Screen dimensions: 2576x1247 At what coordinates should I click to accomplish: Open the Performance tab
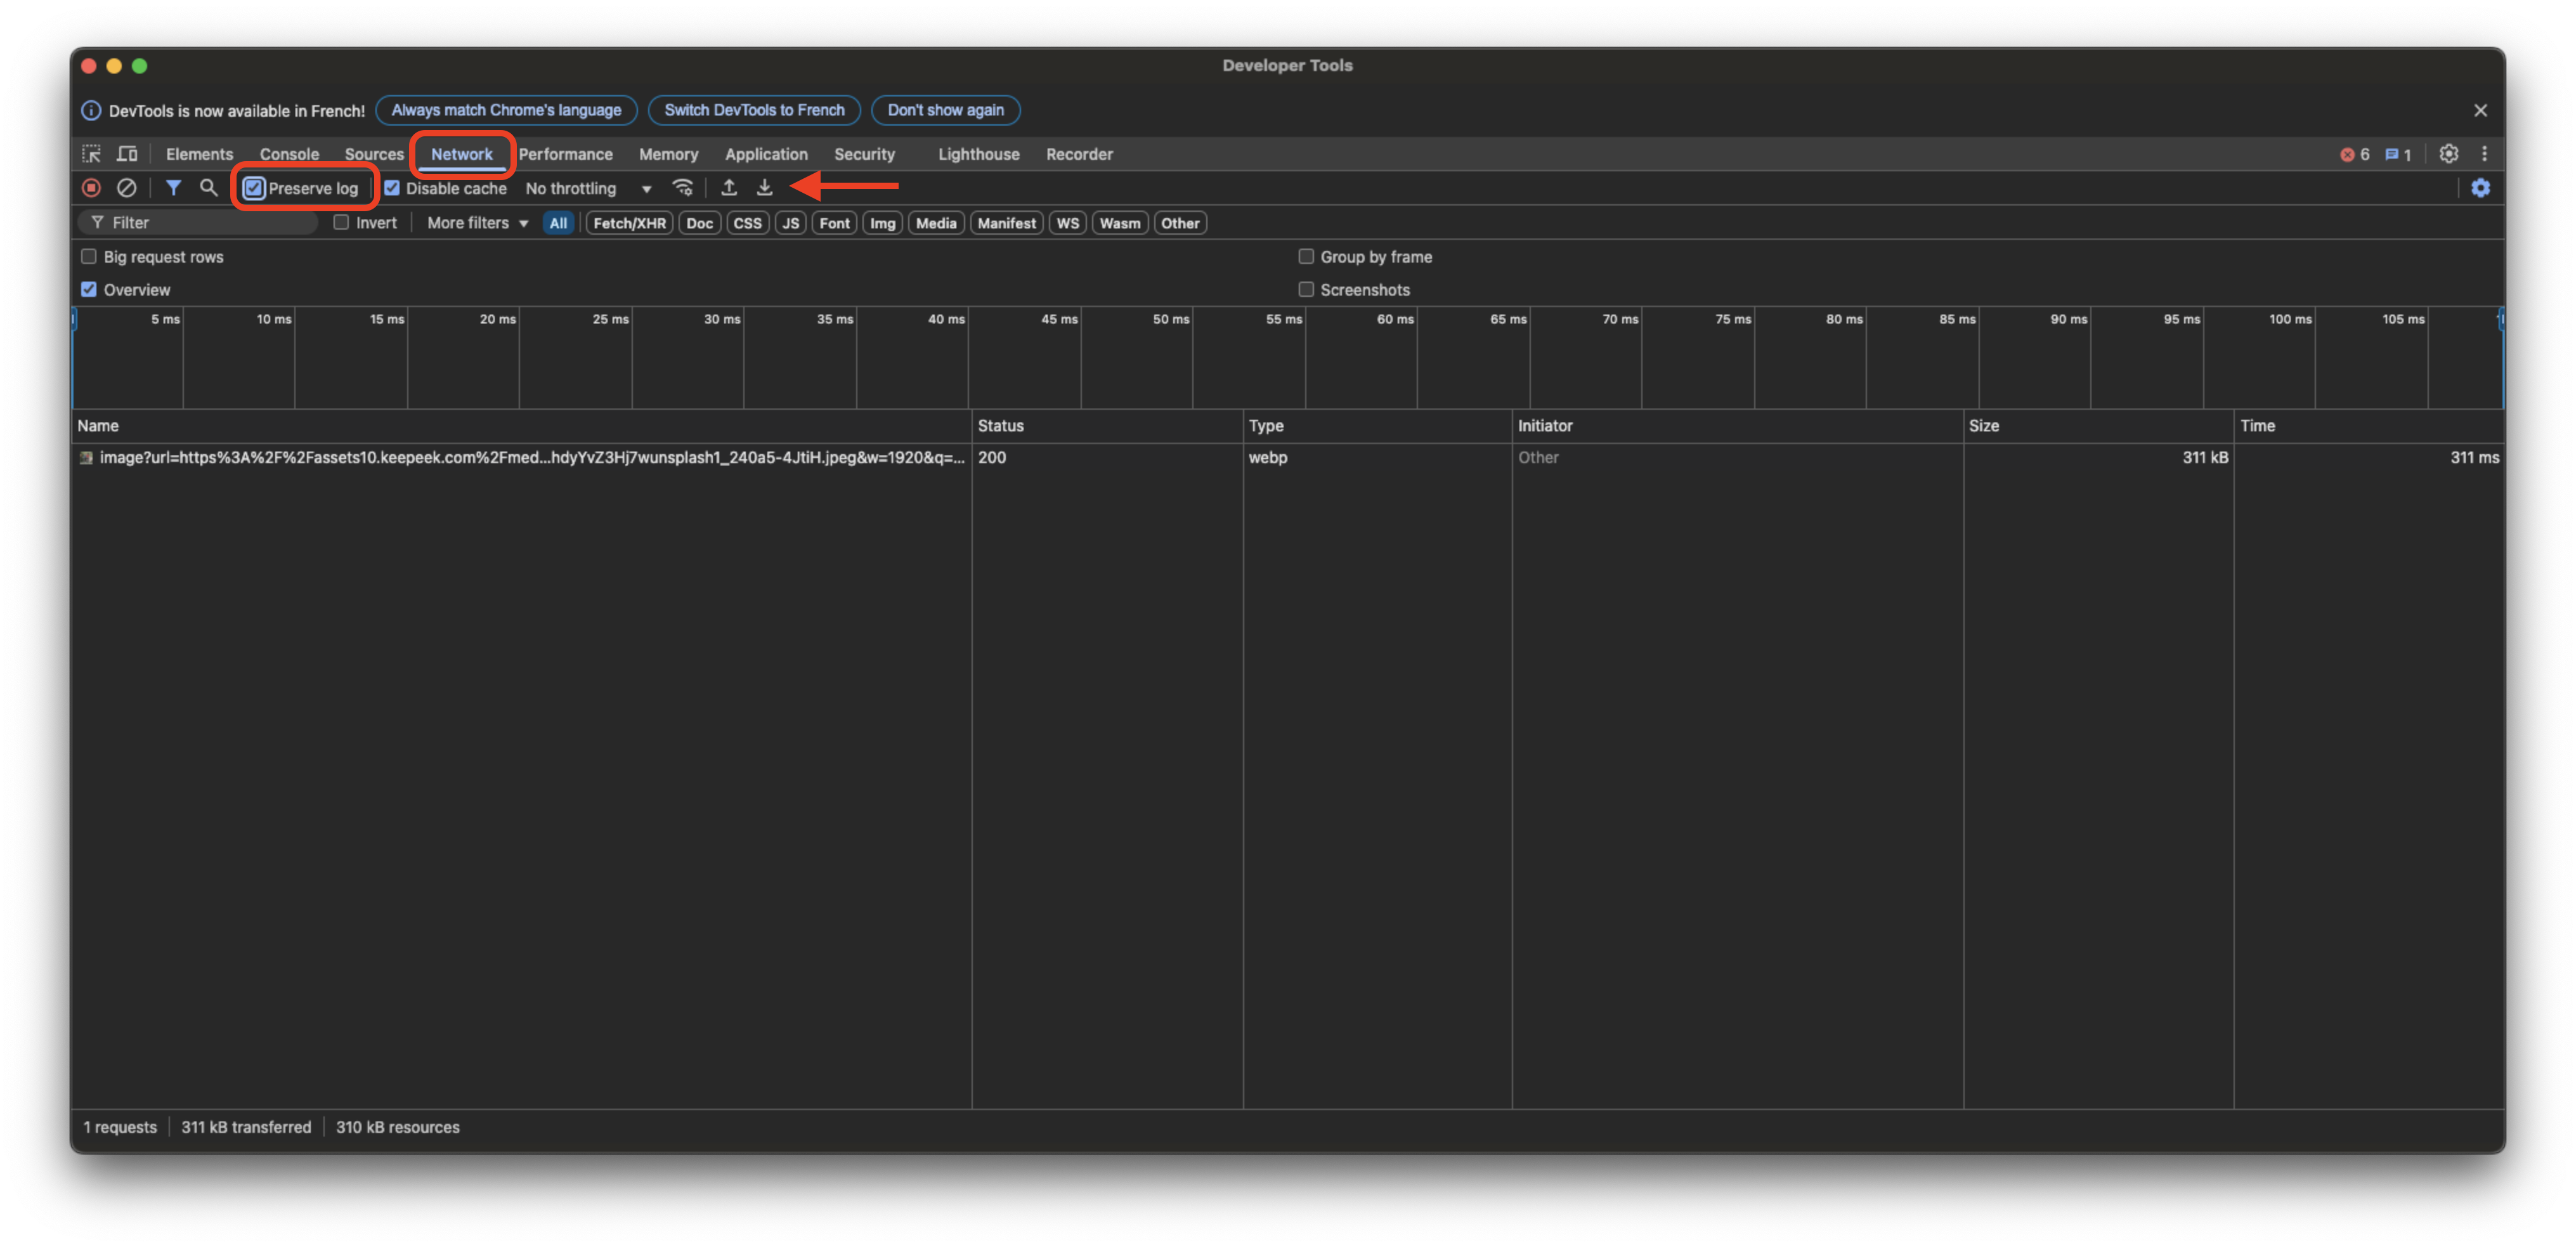[x=565, y=154]
